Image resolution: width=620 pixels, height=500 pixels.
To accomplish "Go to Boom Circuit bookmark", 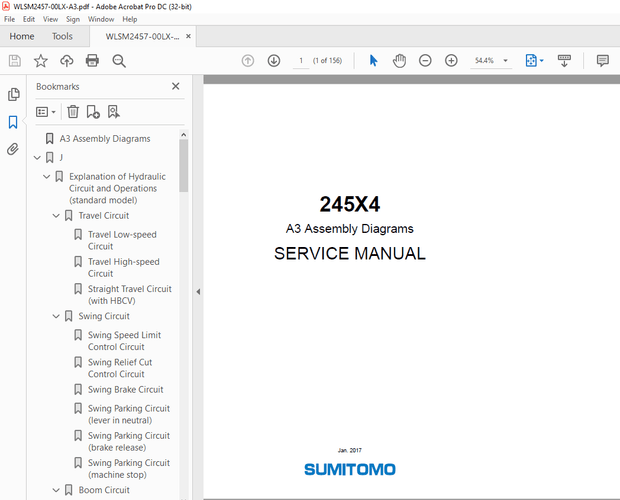I will [x=104, y=490].
